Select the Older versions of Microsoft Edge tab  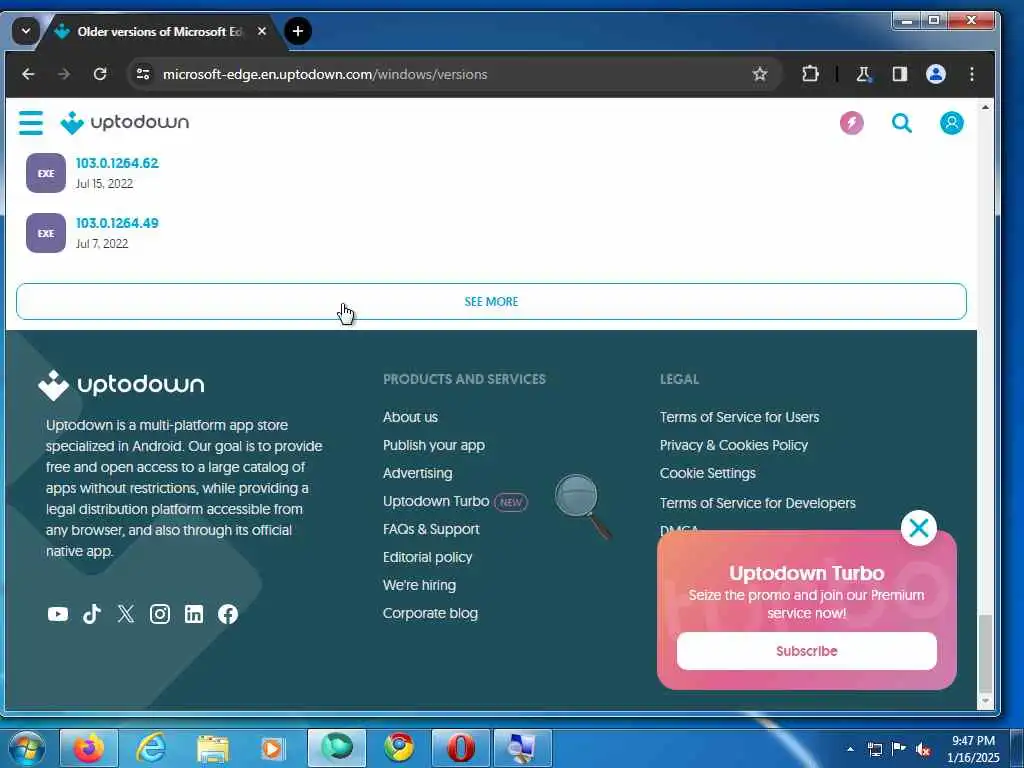point(160,31)
